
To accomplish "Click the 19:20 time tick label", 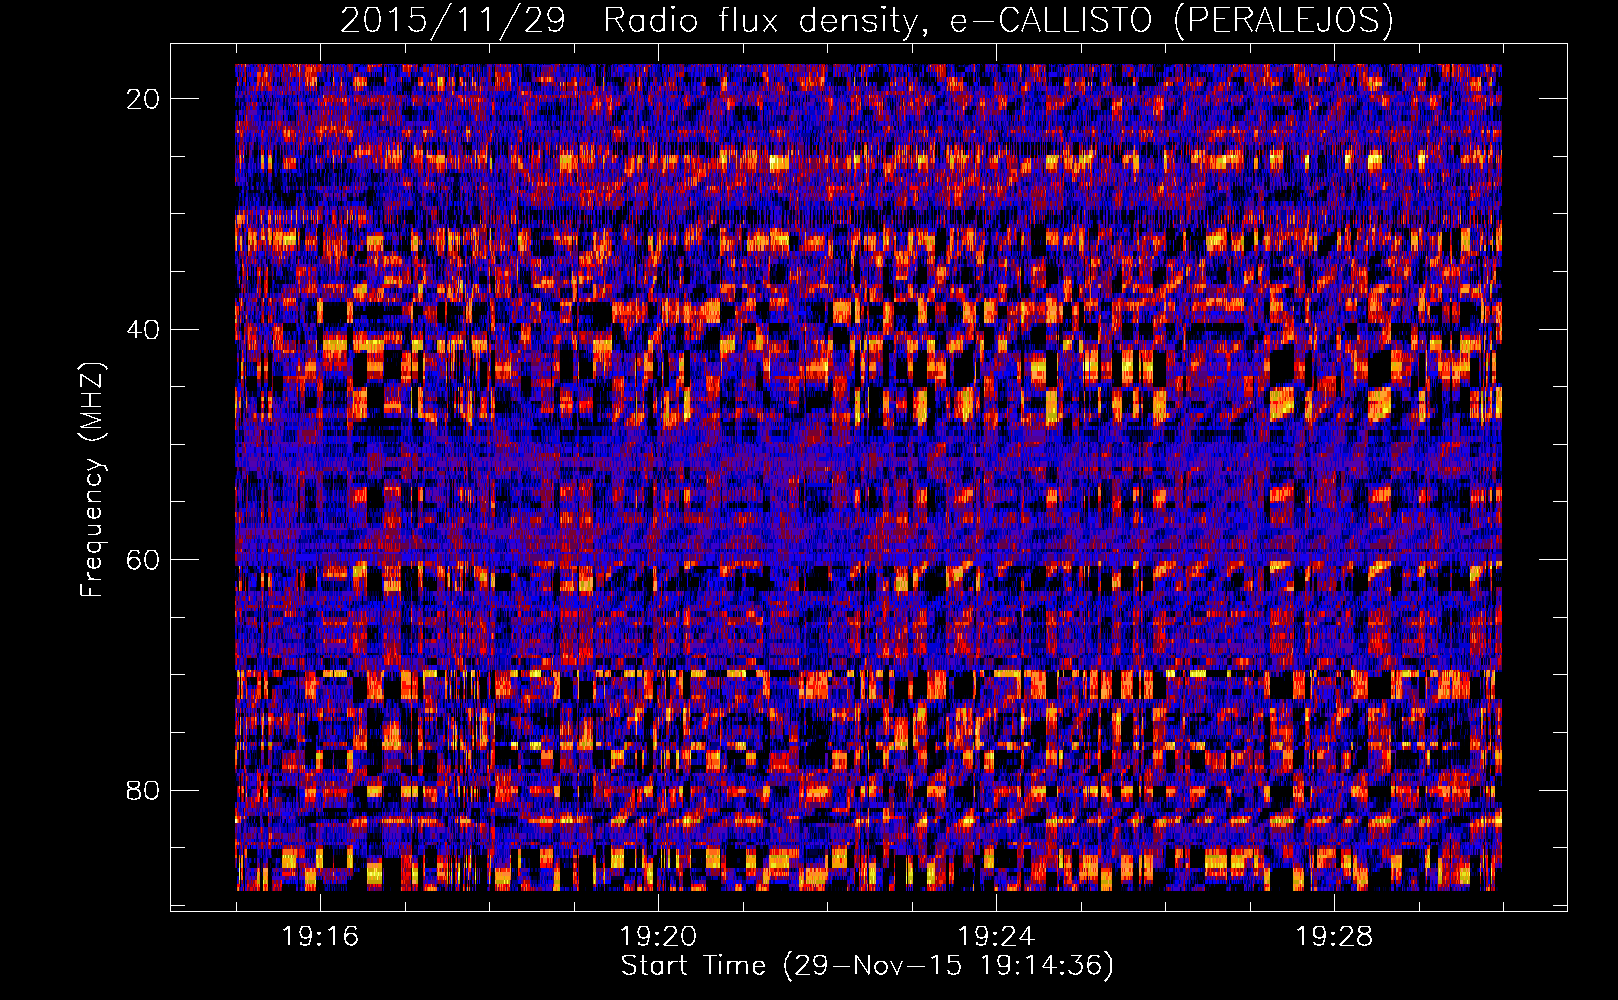I will coord(658,937).
